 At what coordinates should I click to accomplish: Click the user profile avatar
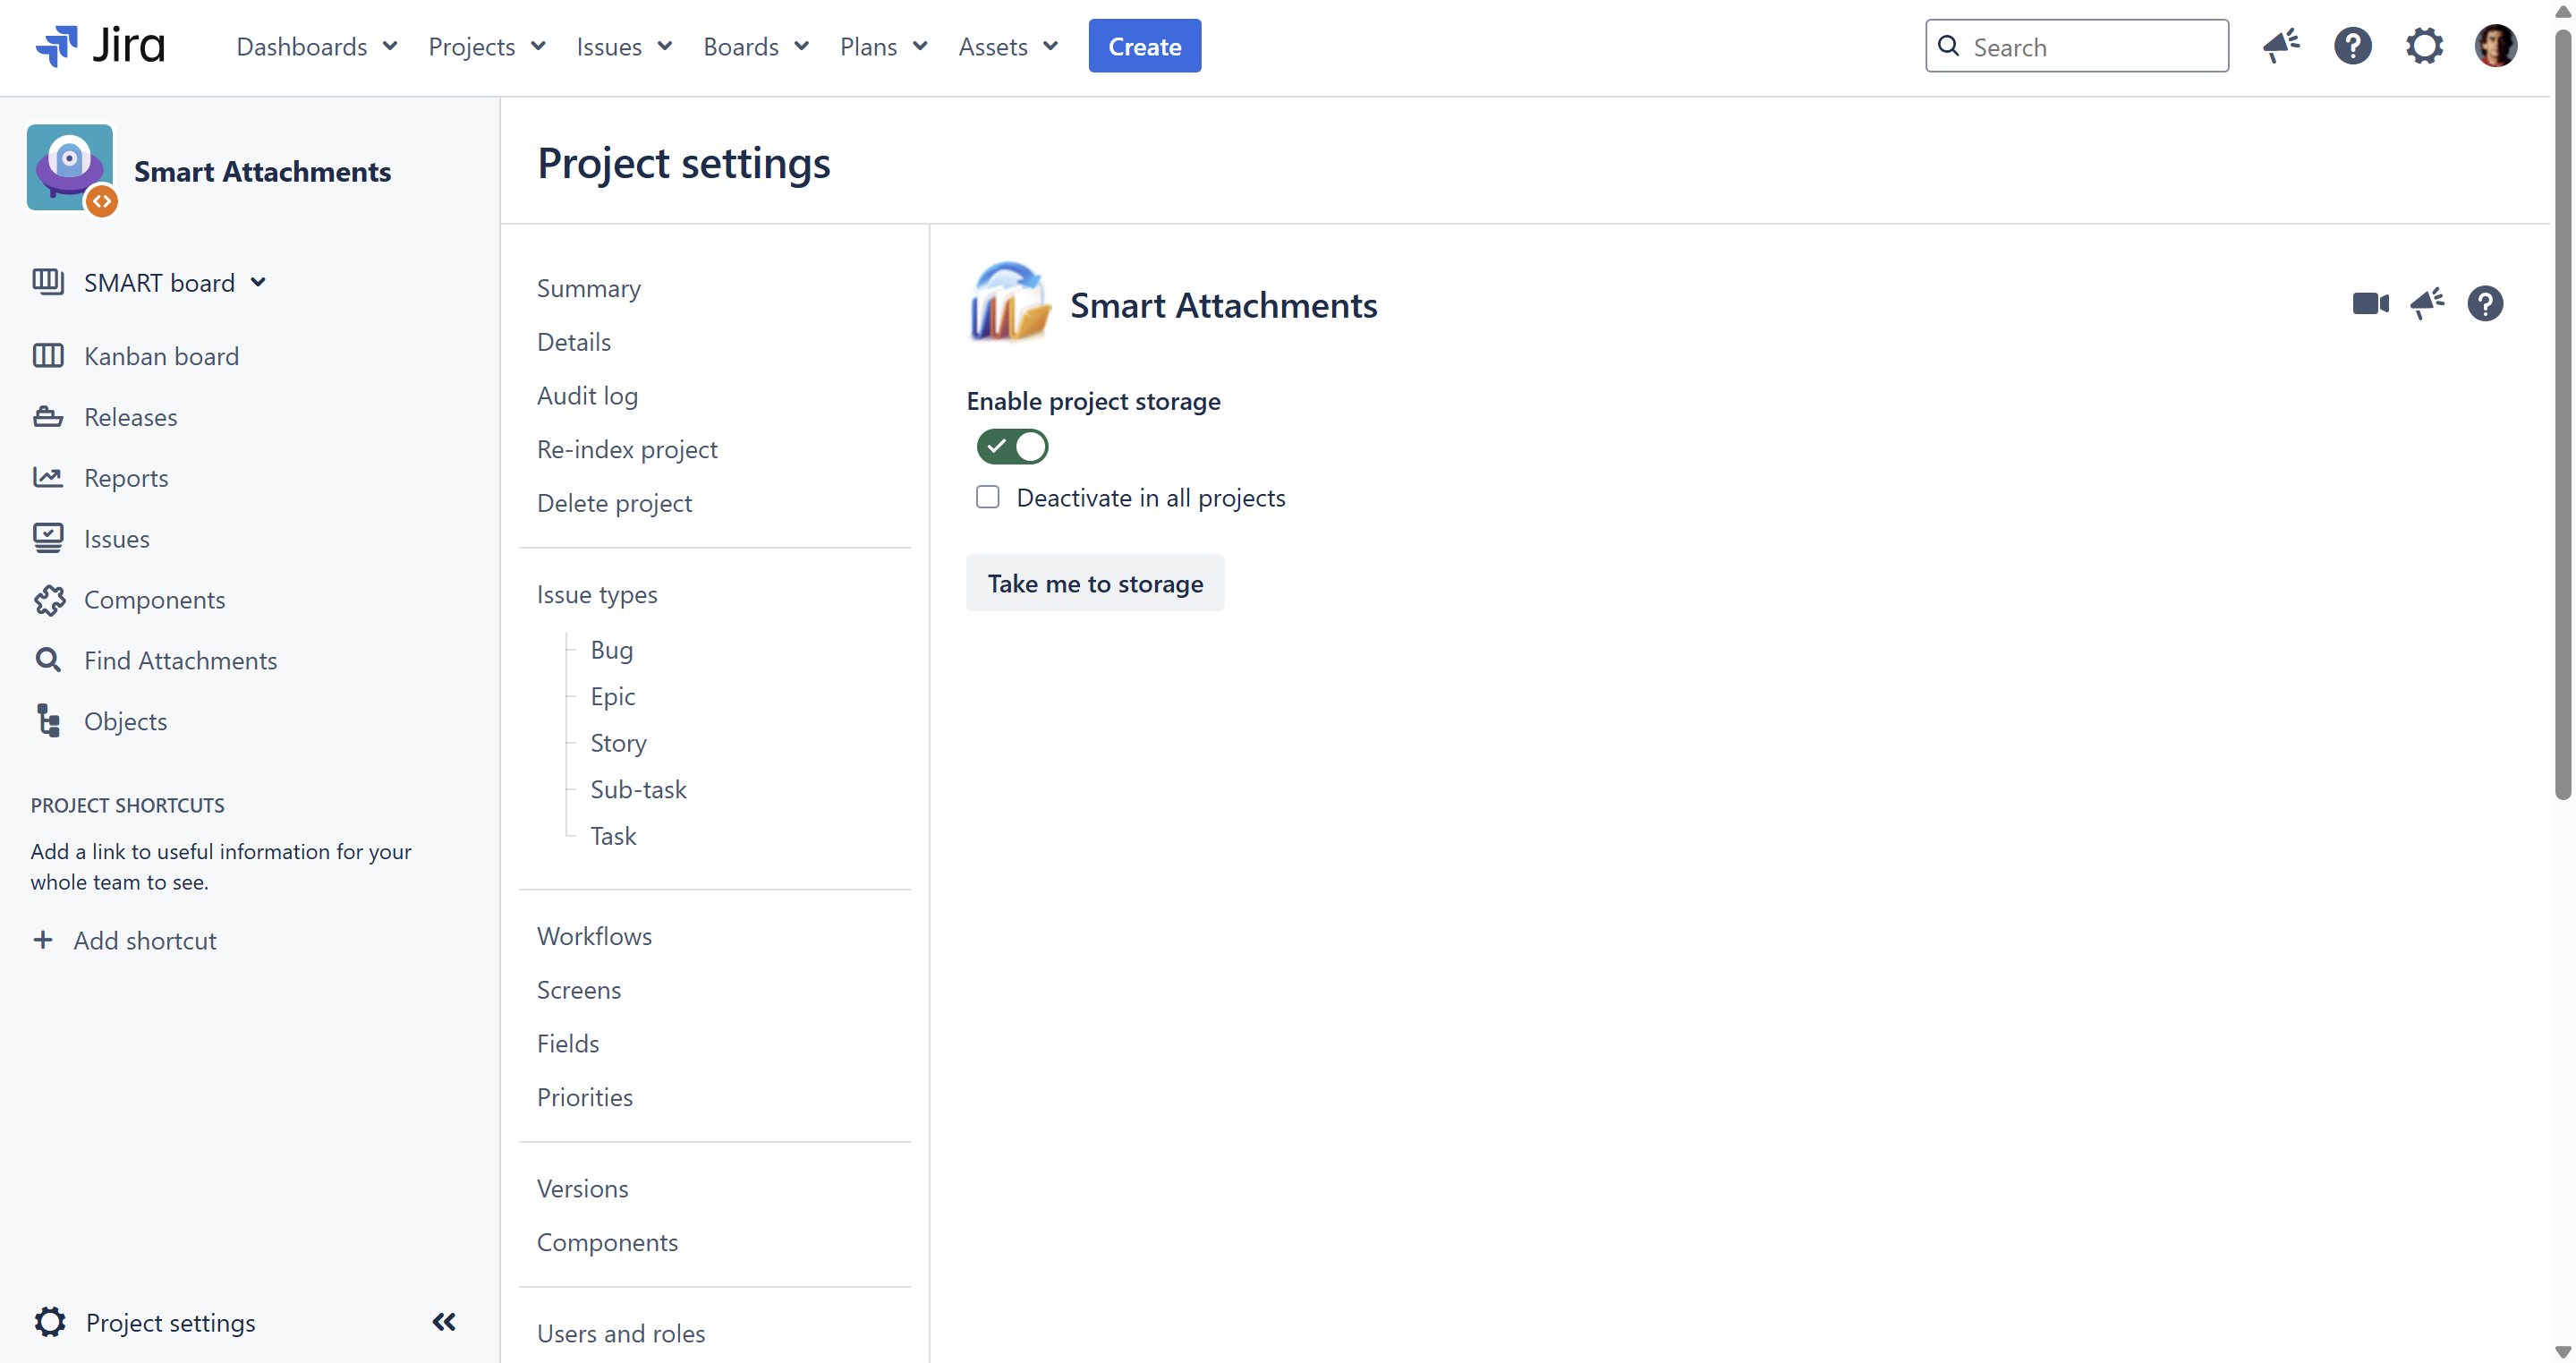click(x=2495, y=46)
